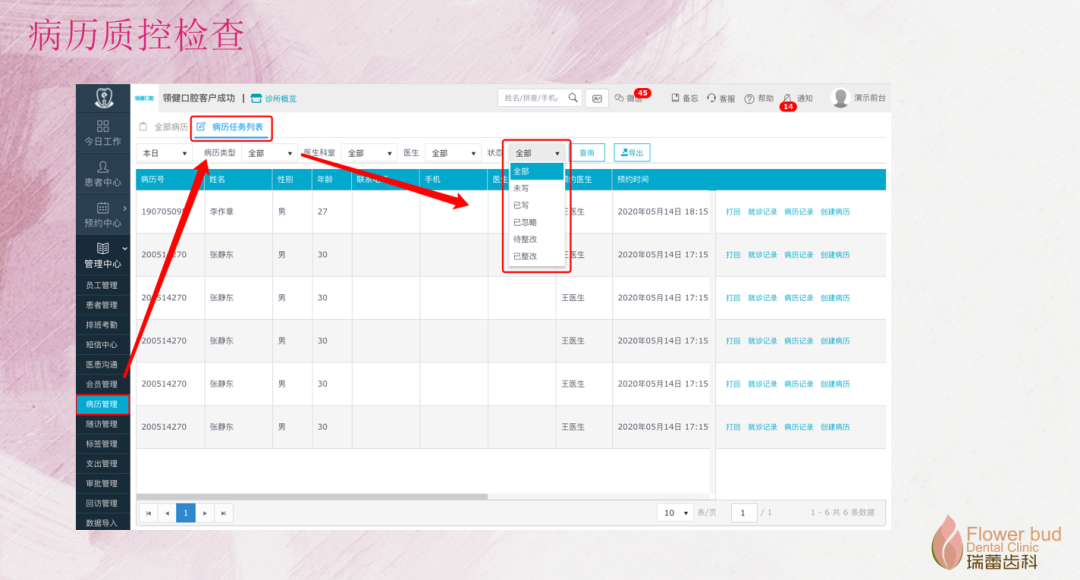Click the tooth logo above the sidebar
This screenshot has width=1080, height=580.
[103, 98]
